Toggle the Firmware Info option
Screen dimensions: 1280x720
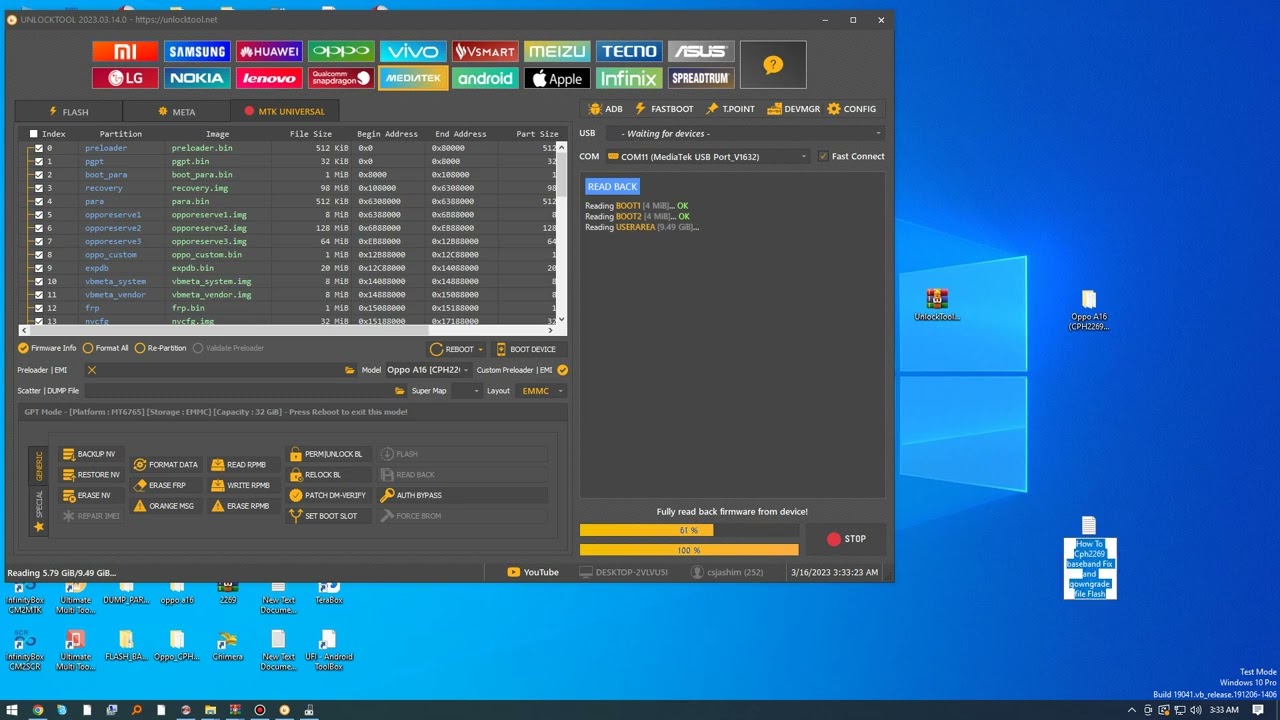pos(47,348)
